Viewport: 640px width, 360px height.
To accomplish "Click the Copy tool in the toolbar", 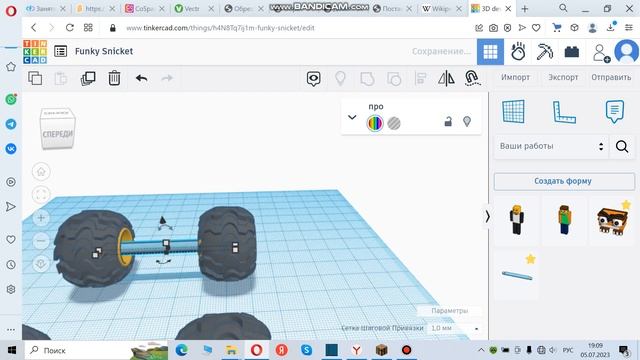I will (35, 78).
